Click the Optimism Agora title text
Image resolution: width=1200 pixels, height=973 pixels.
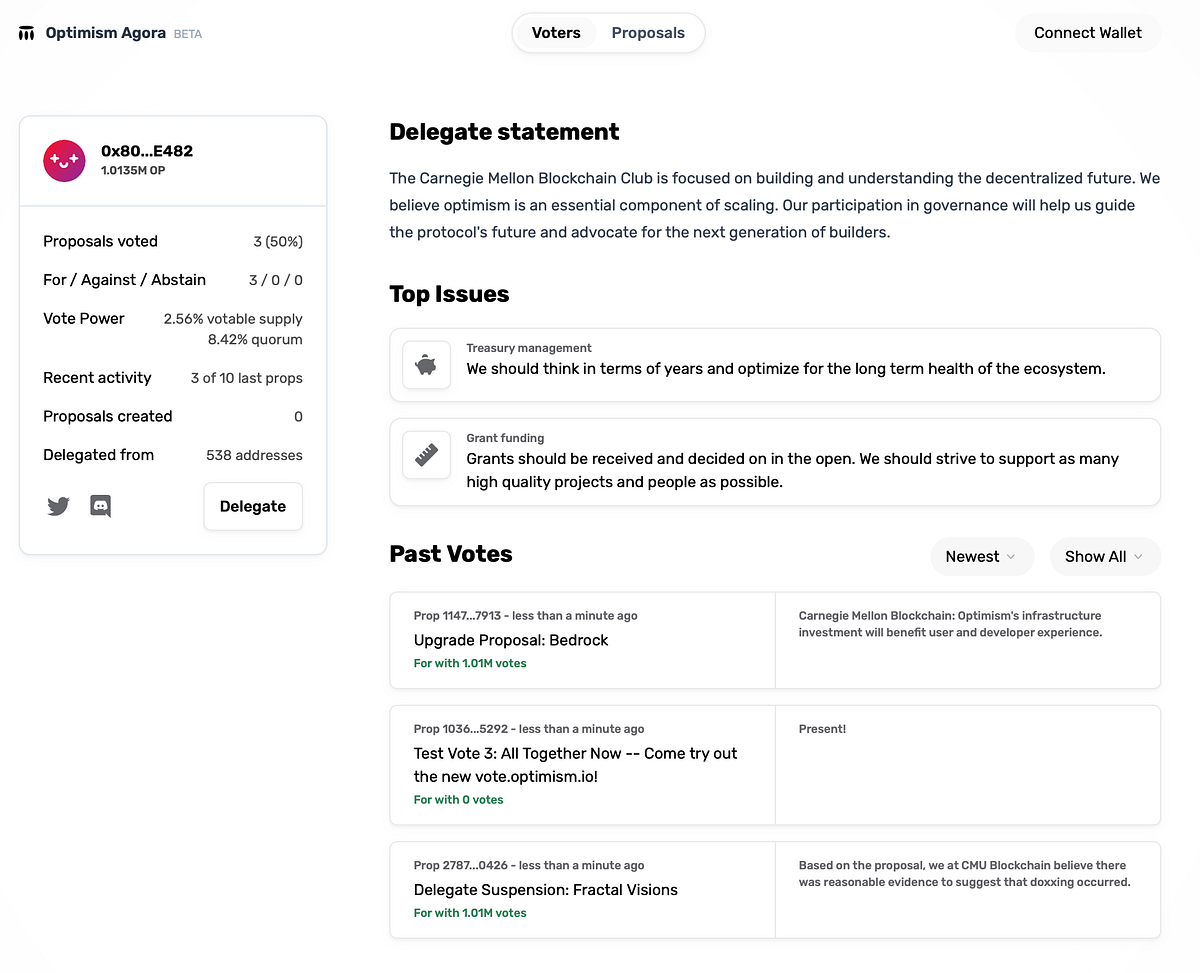click(106, 33)
